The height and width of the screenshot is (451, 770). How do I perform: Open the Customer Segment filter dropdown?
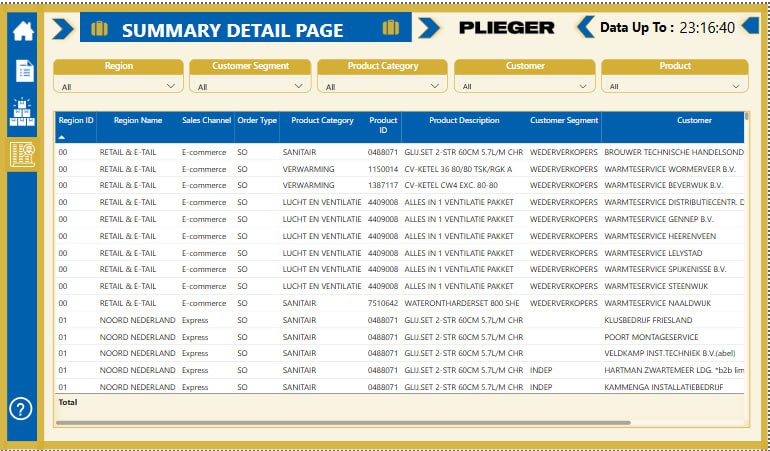tap(251, 87)
